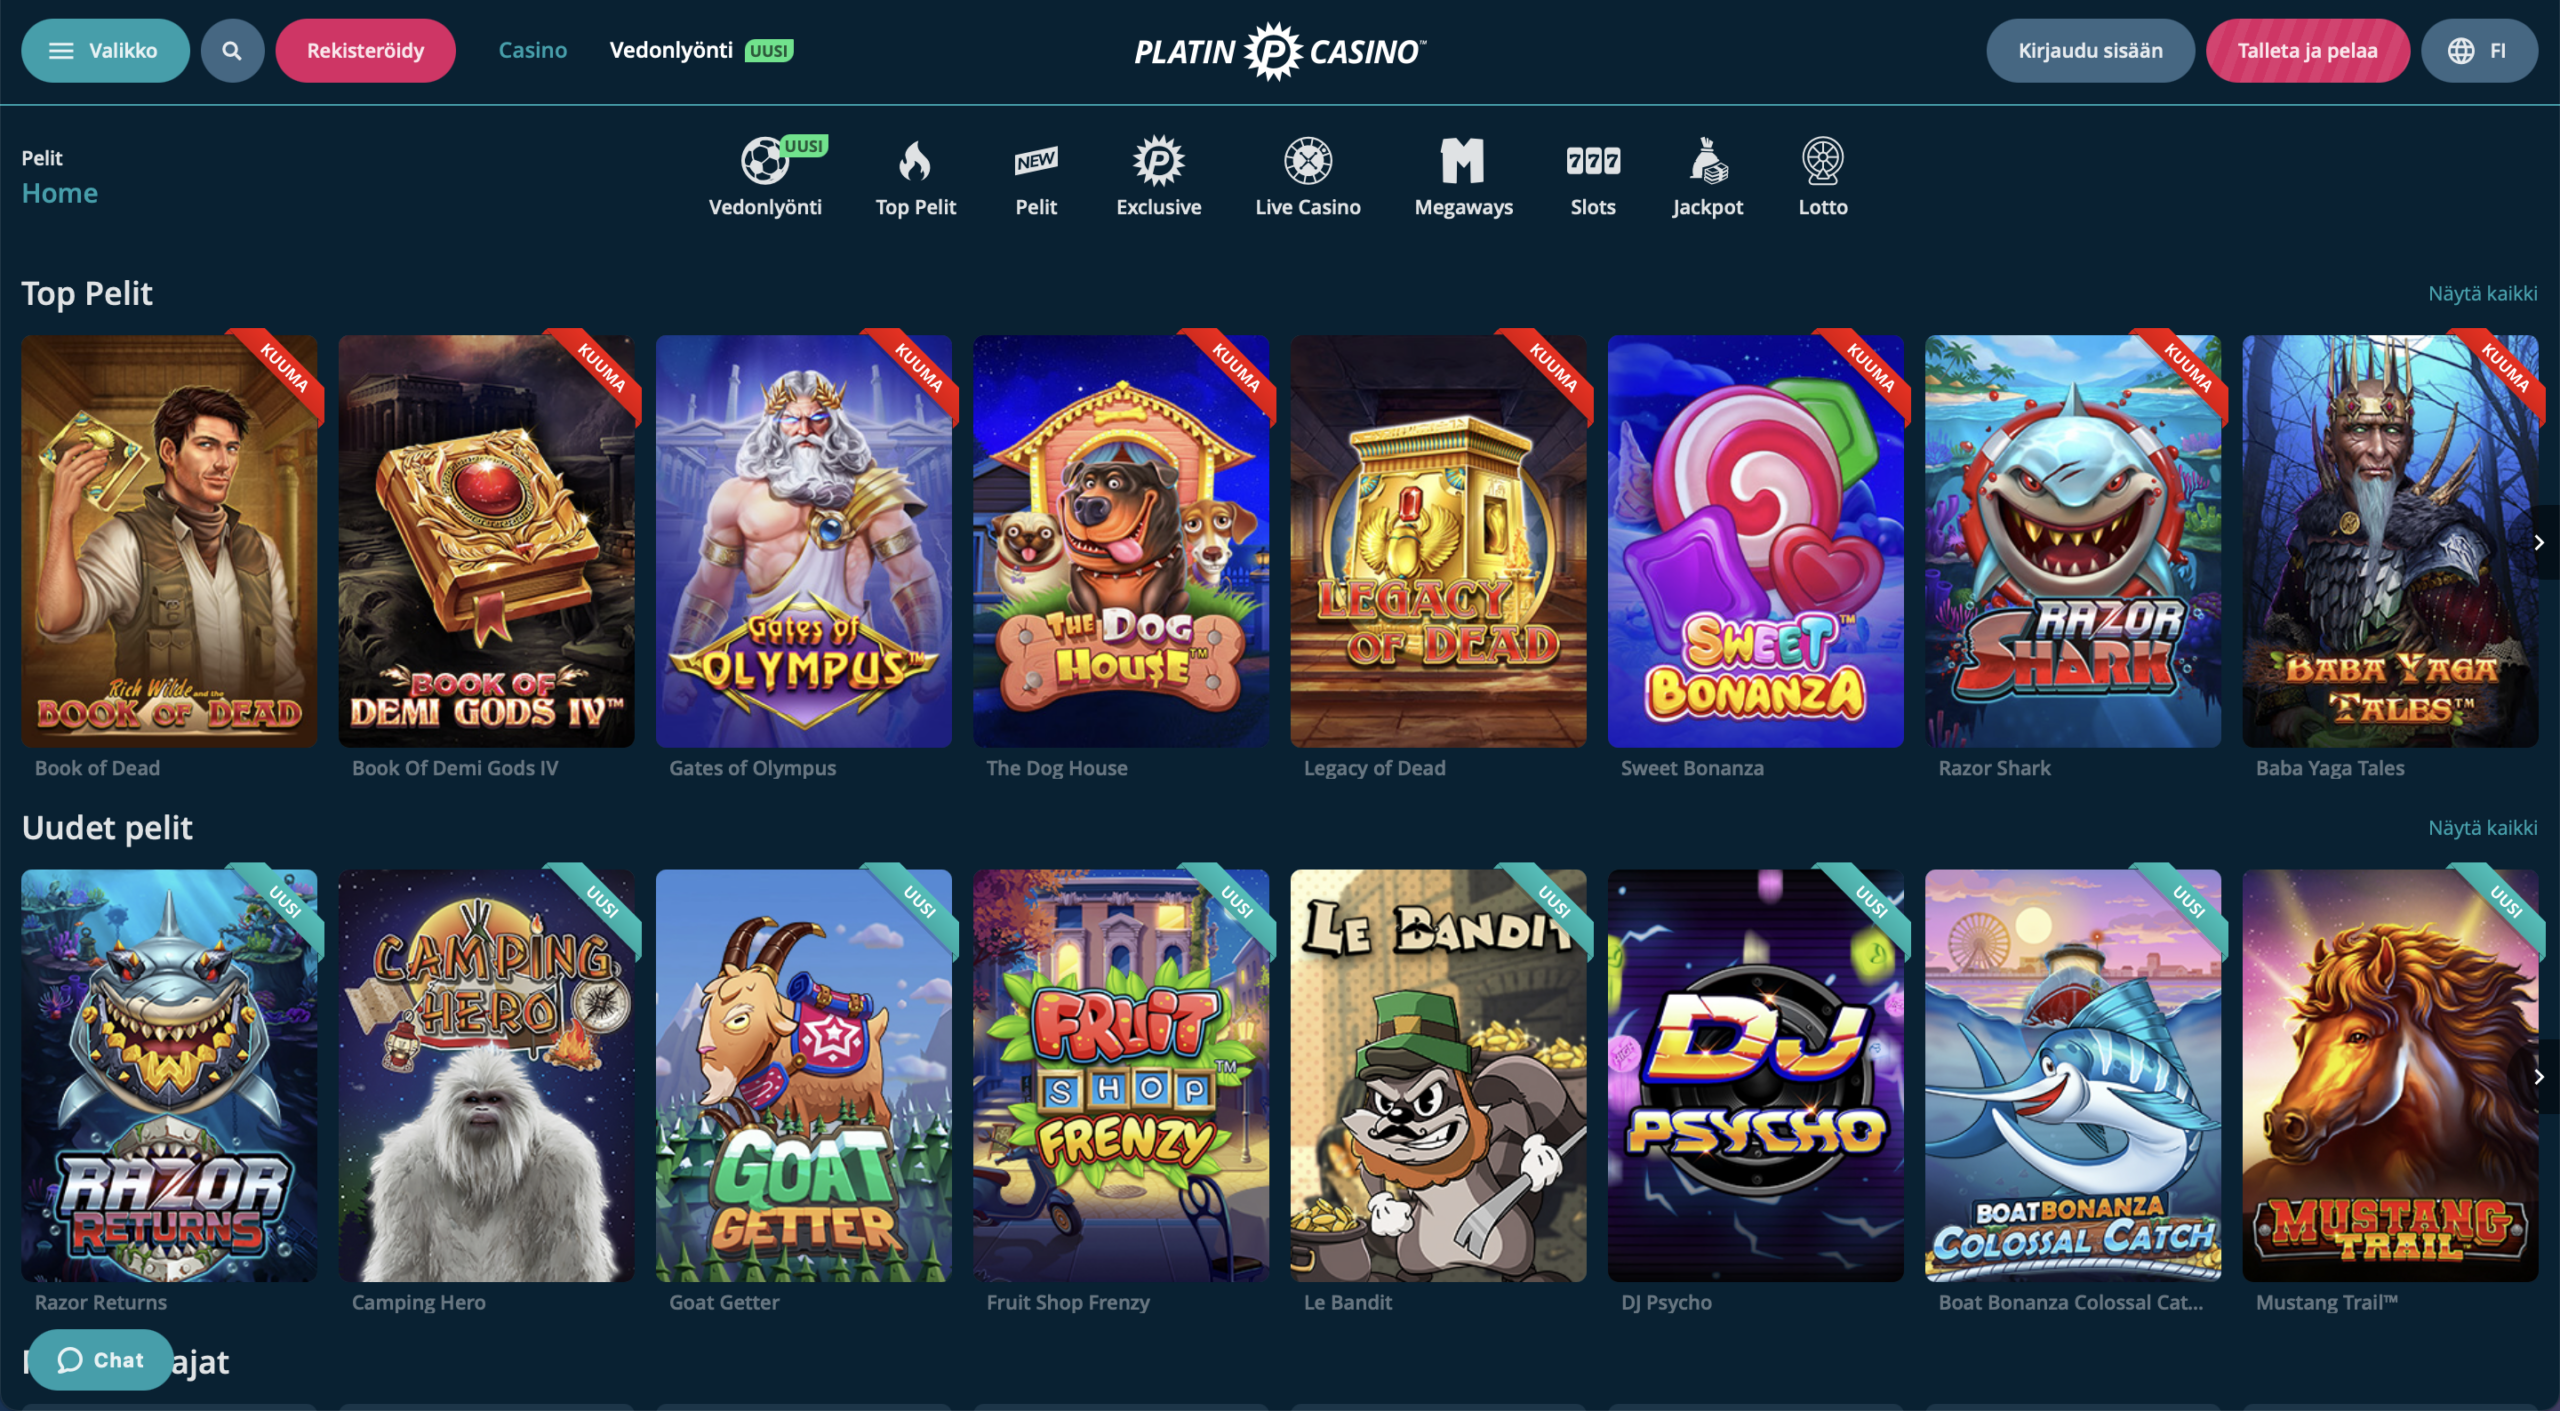2560x1411 pixels.
Task: Go to the Live Casino roulette icon
Action: click(1307, 162)
